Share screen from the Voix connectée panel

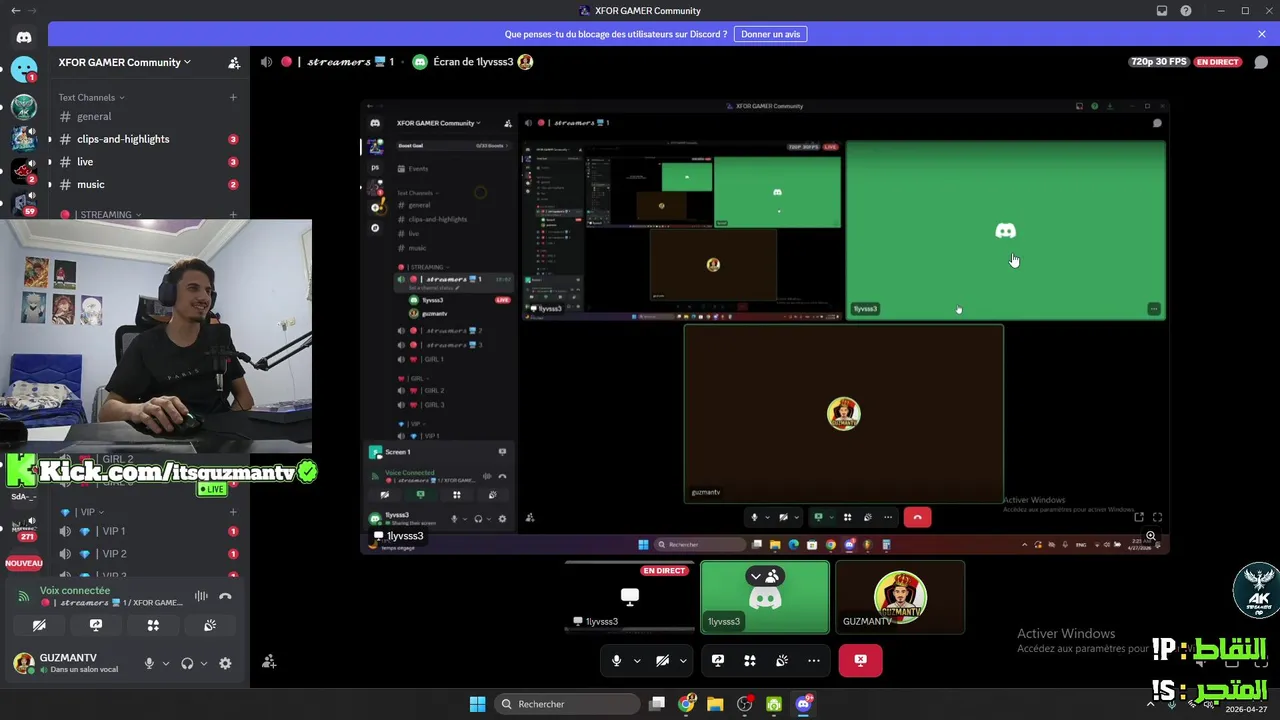[x=96, y=625]
